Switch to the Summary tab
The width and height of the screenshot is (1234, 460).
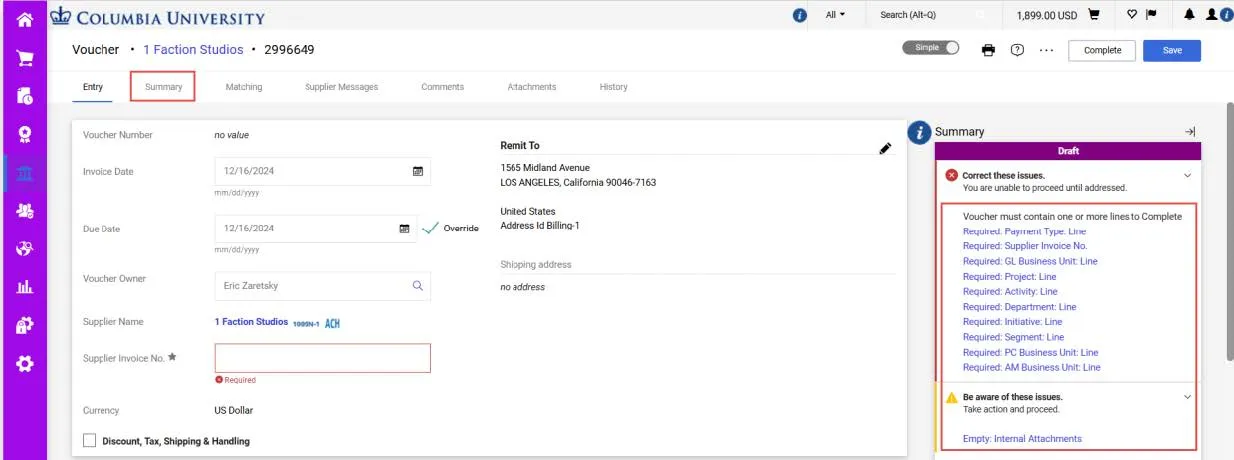click(x=163, y=87)
